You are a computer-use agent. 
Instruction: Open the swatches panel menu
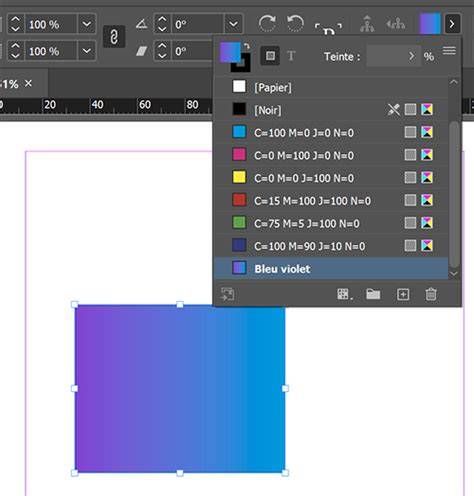[449, 51]
